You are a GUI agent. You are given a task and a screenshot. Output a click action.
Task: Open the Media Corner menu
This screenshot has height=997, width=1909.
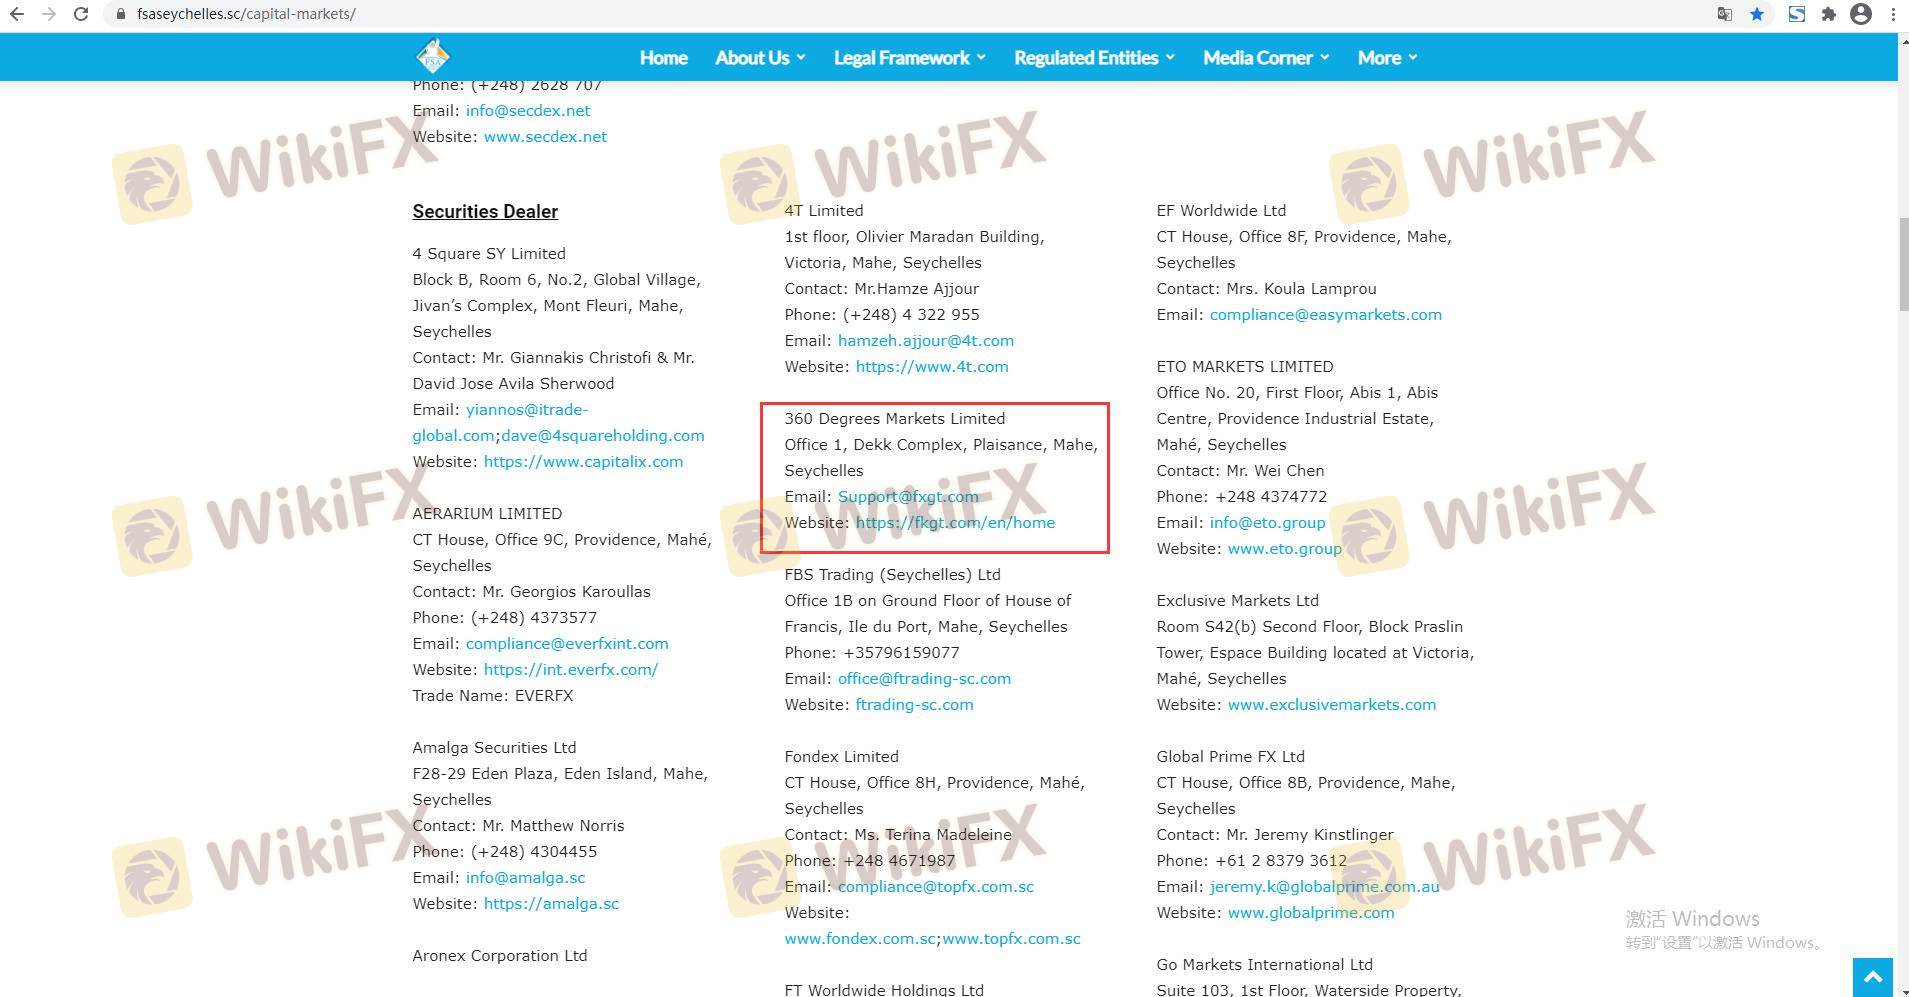pyautogui.click(x=1265, y=58)
